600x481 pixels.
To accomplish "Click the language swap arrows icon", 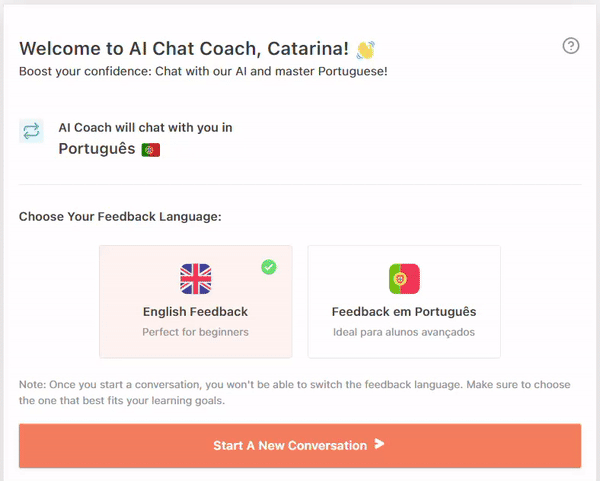I will pyautogui.click(x=31, y=131).
